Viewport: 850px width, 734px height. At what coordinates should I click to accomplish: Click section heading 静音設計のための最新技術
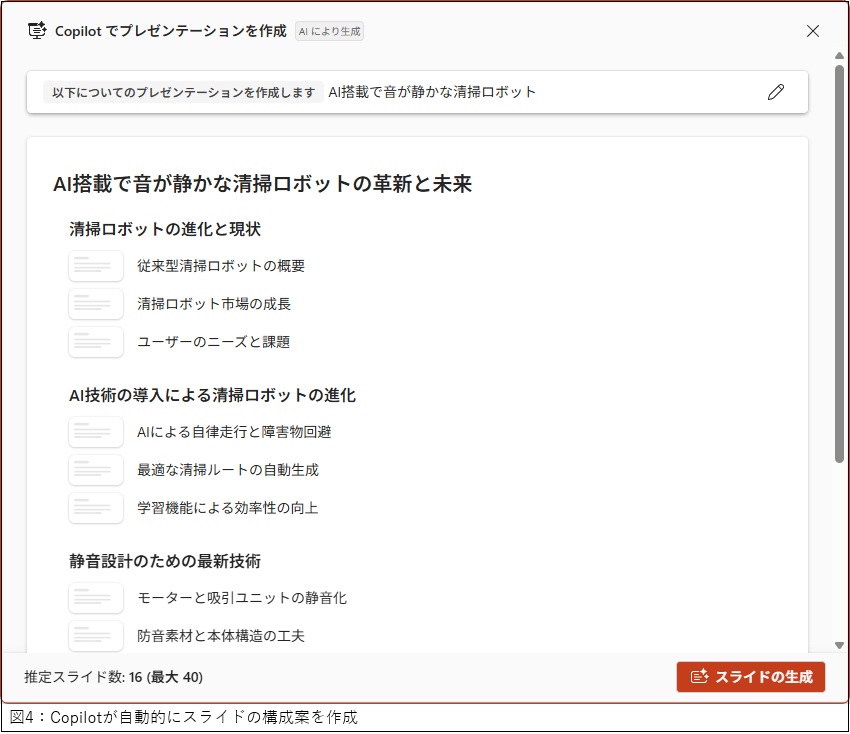[x=165, y=561]
